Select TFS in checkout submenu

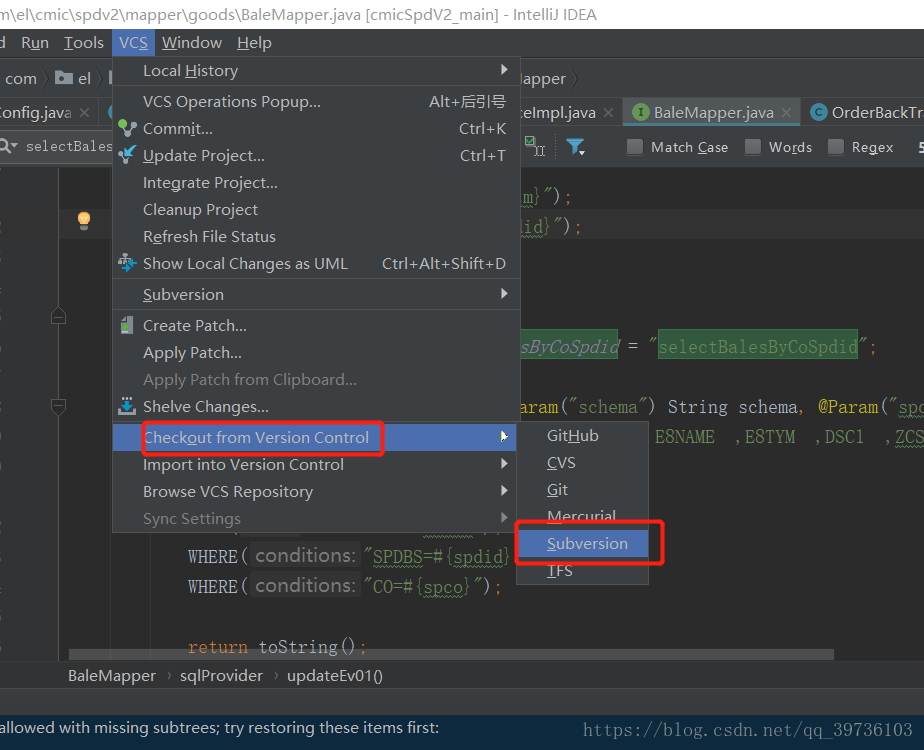pyautogui.click(x=582, y=570)
